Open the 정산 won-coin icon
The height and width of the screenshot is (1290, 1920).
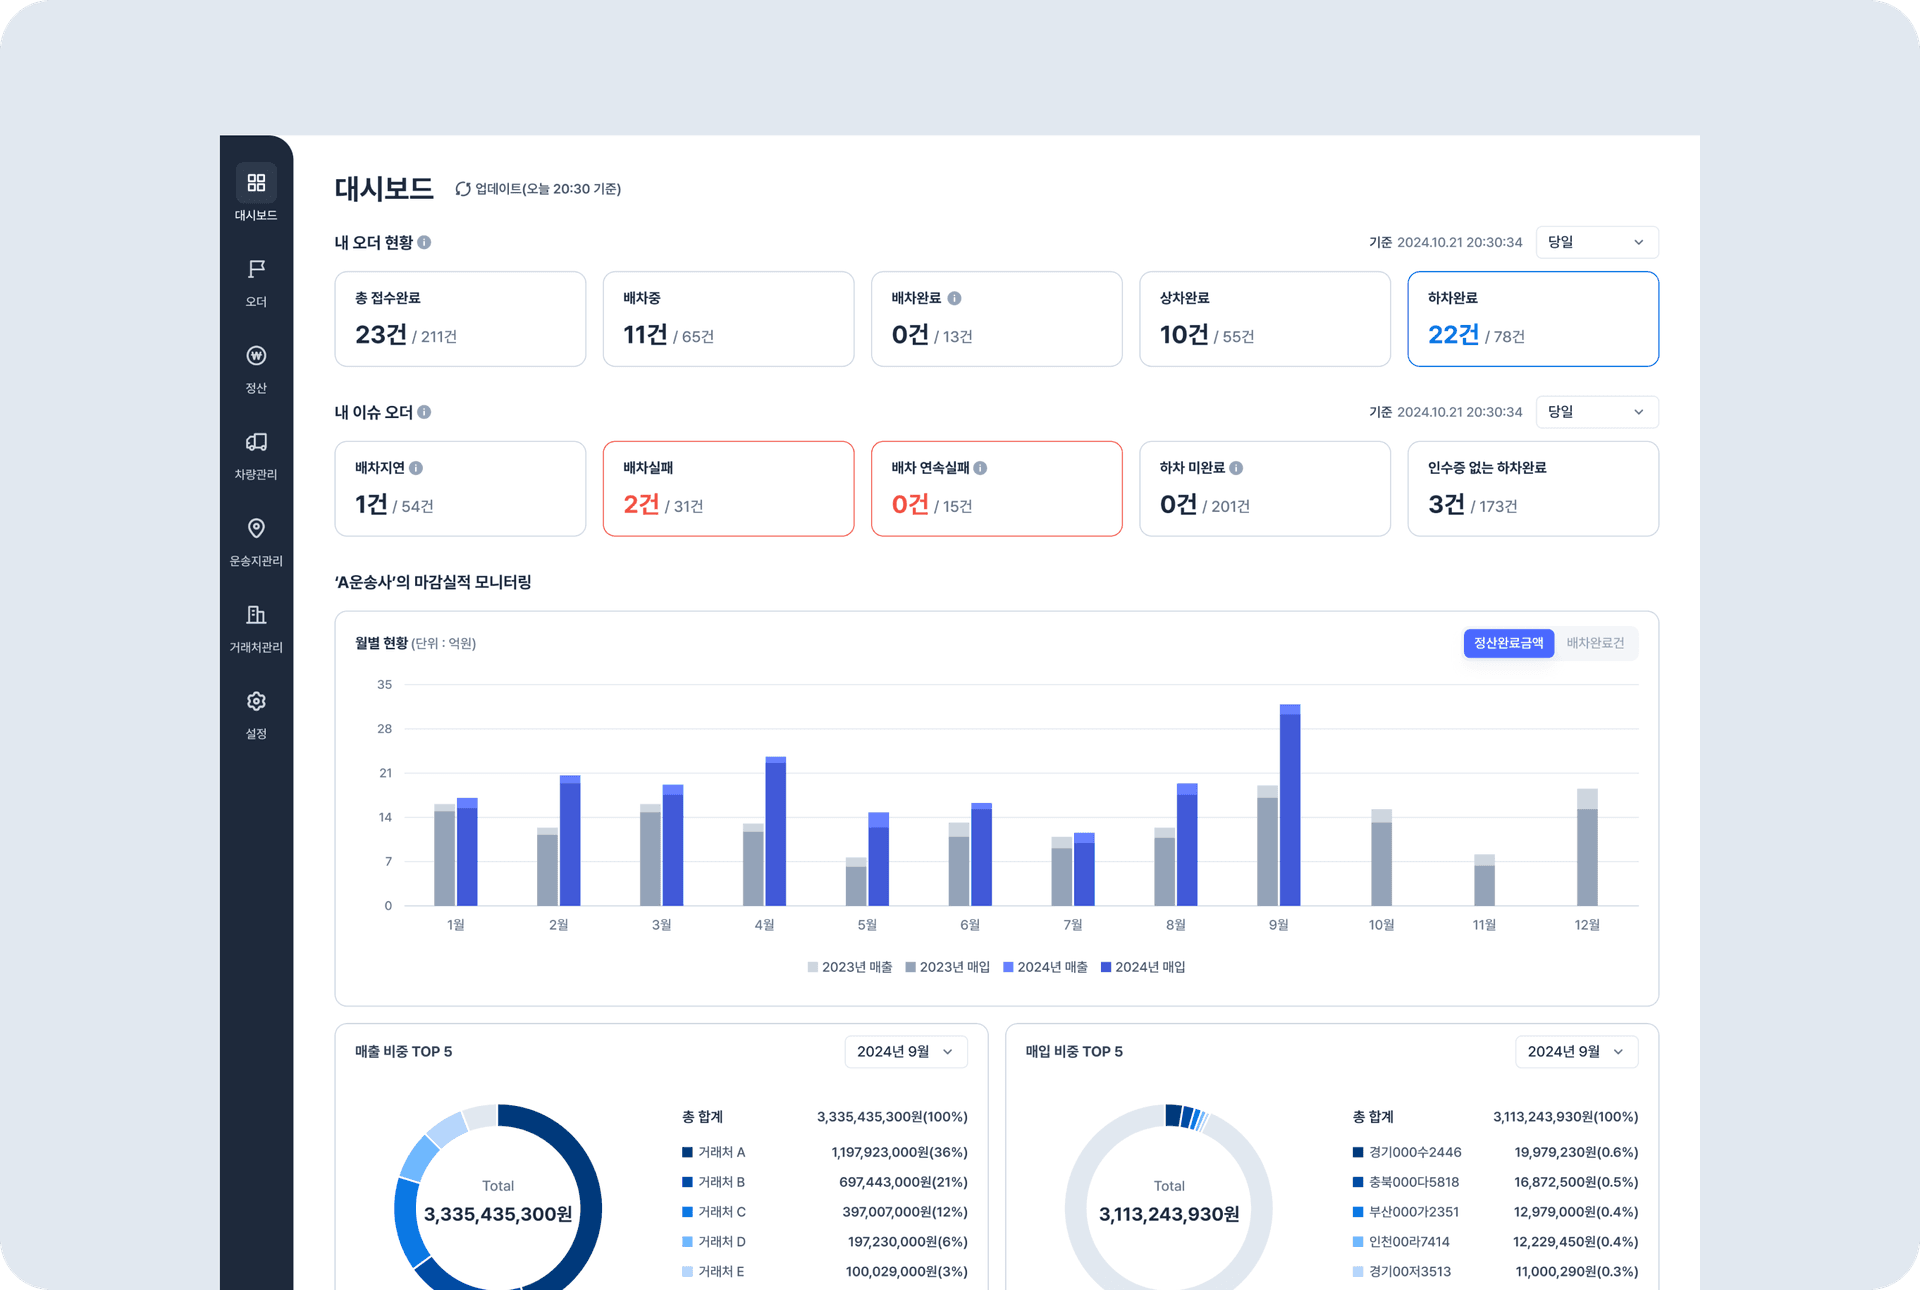pyautogui.click(x=256, y=355)
